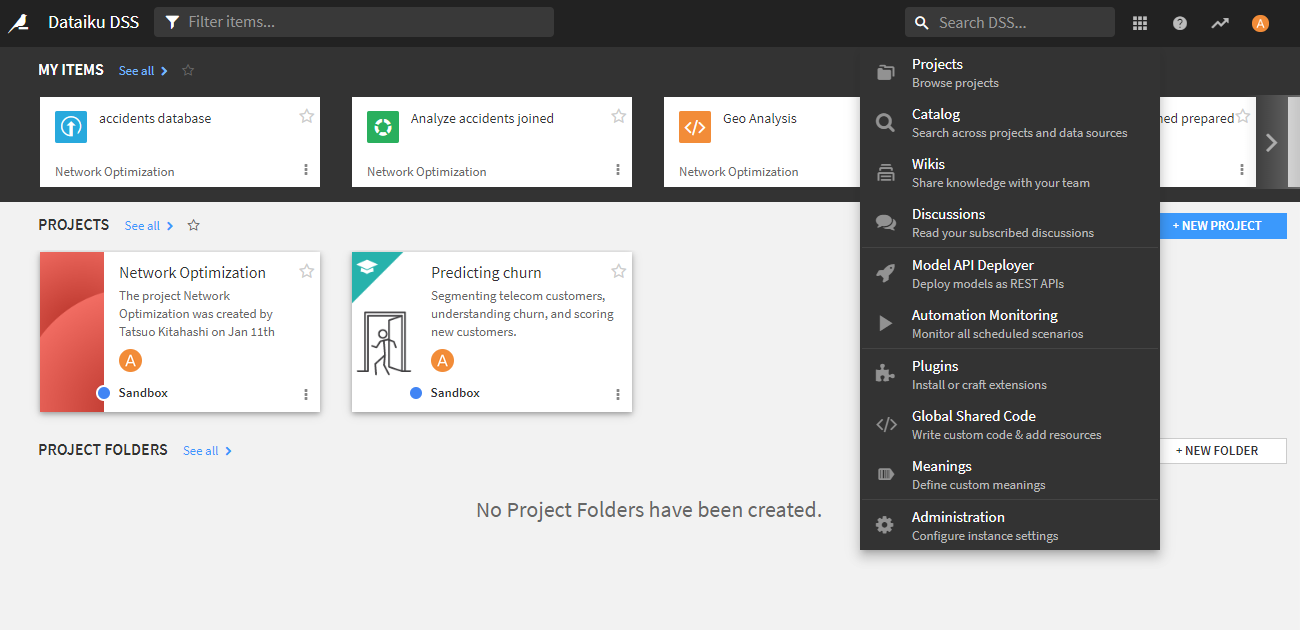Click See all link for My Items

[x=143, y=71]
